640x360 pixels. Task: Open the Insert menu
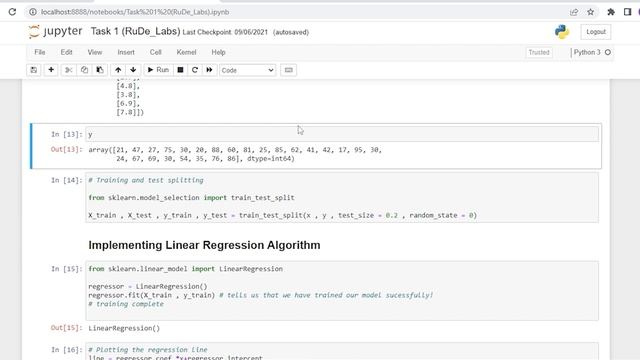(126, 52)
